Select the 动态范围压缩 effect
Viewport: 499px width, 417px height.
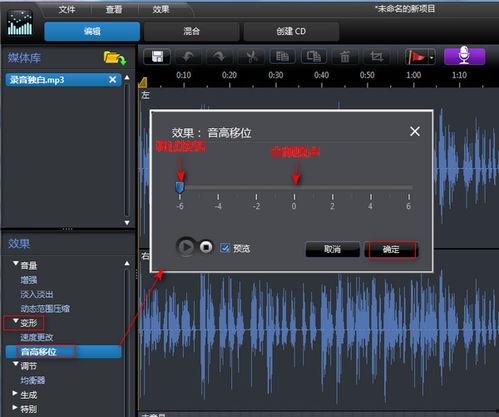(45, 308)
